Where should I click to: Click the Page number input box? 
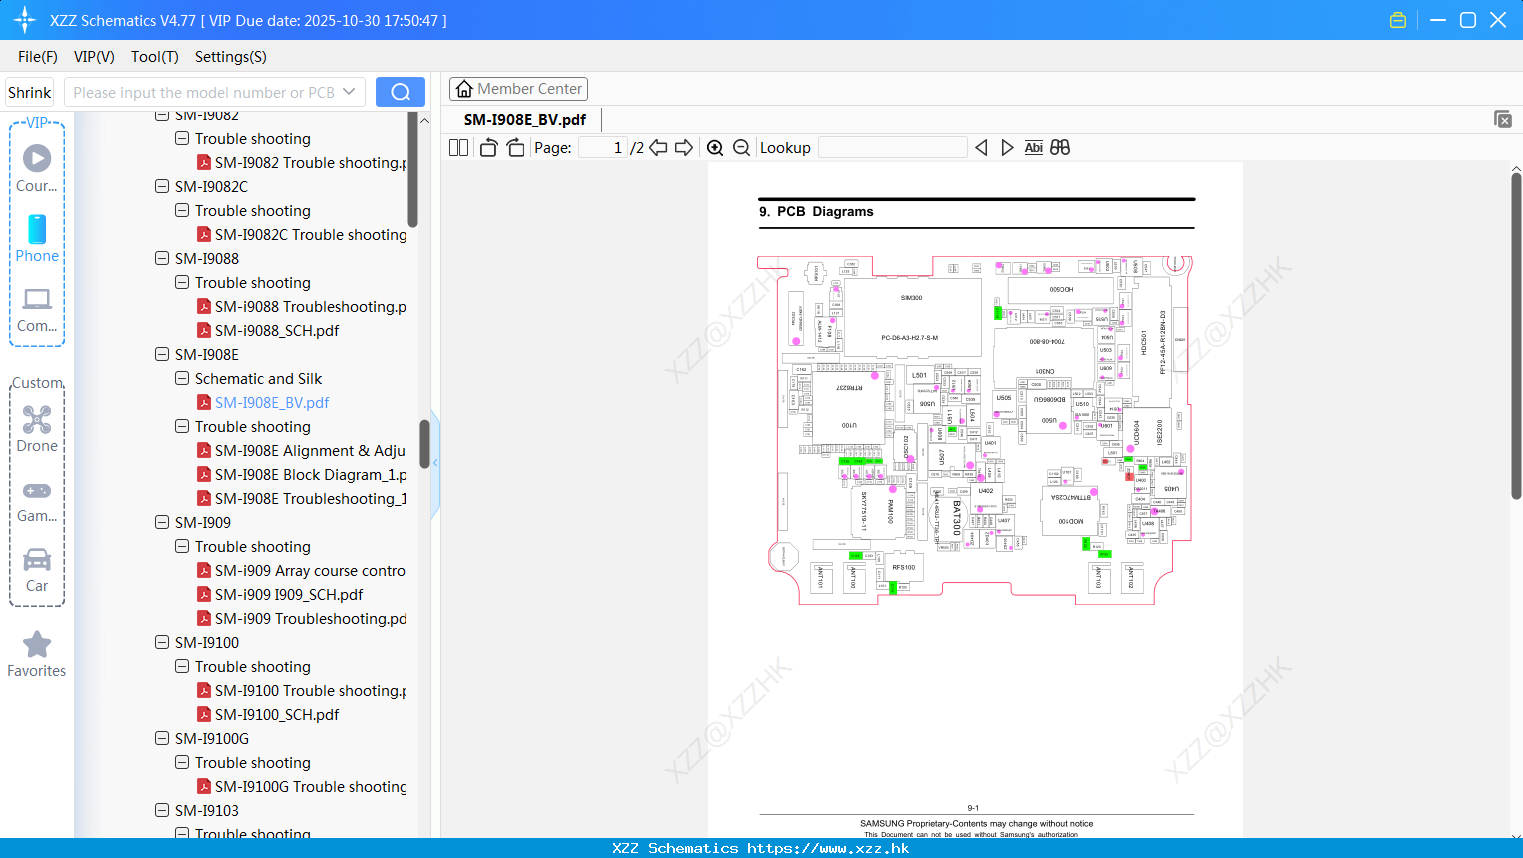tap(603, 147)
